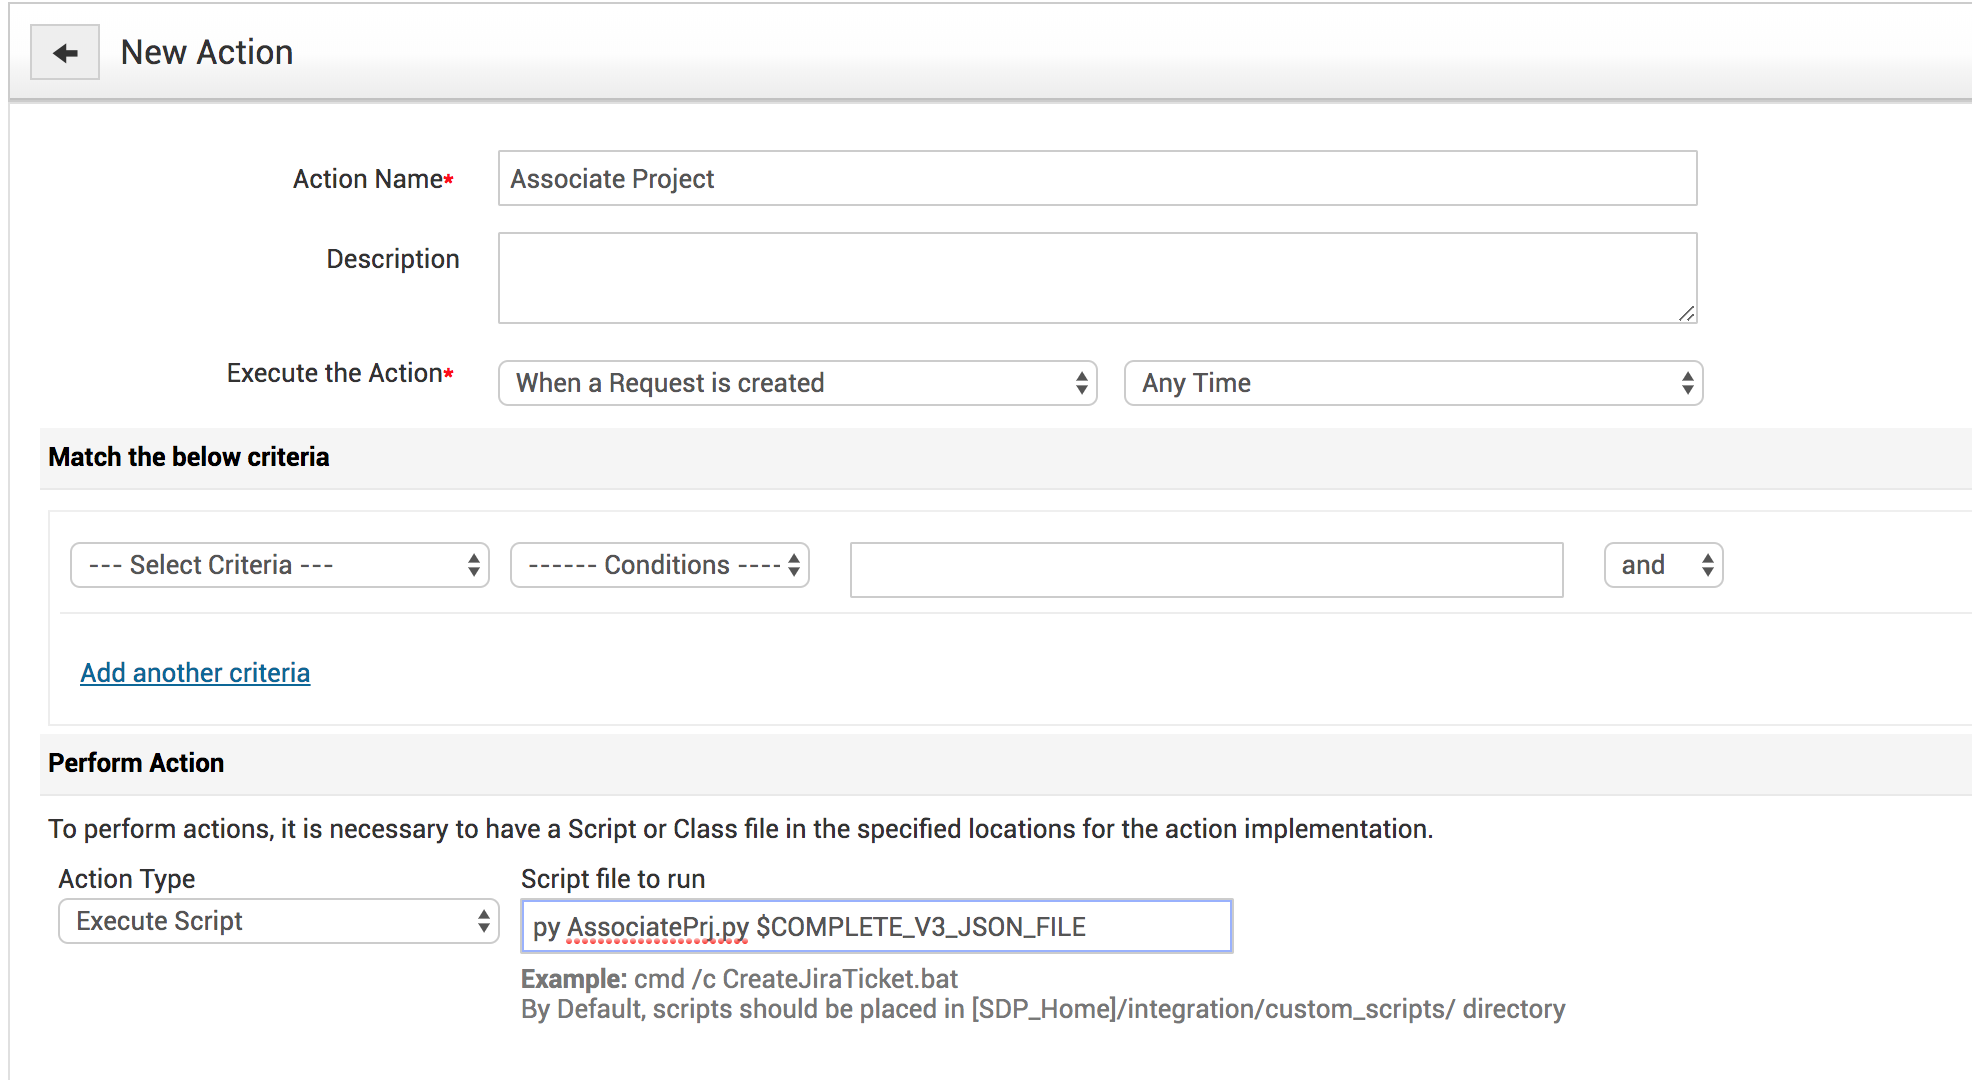This screenshot has height=1080, width=1972.
Task: Open the Action Type "Execute Script" dropdown
Action: tap(278, 921)
